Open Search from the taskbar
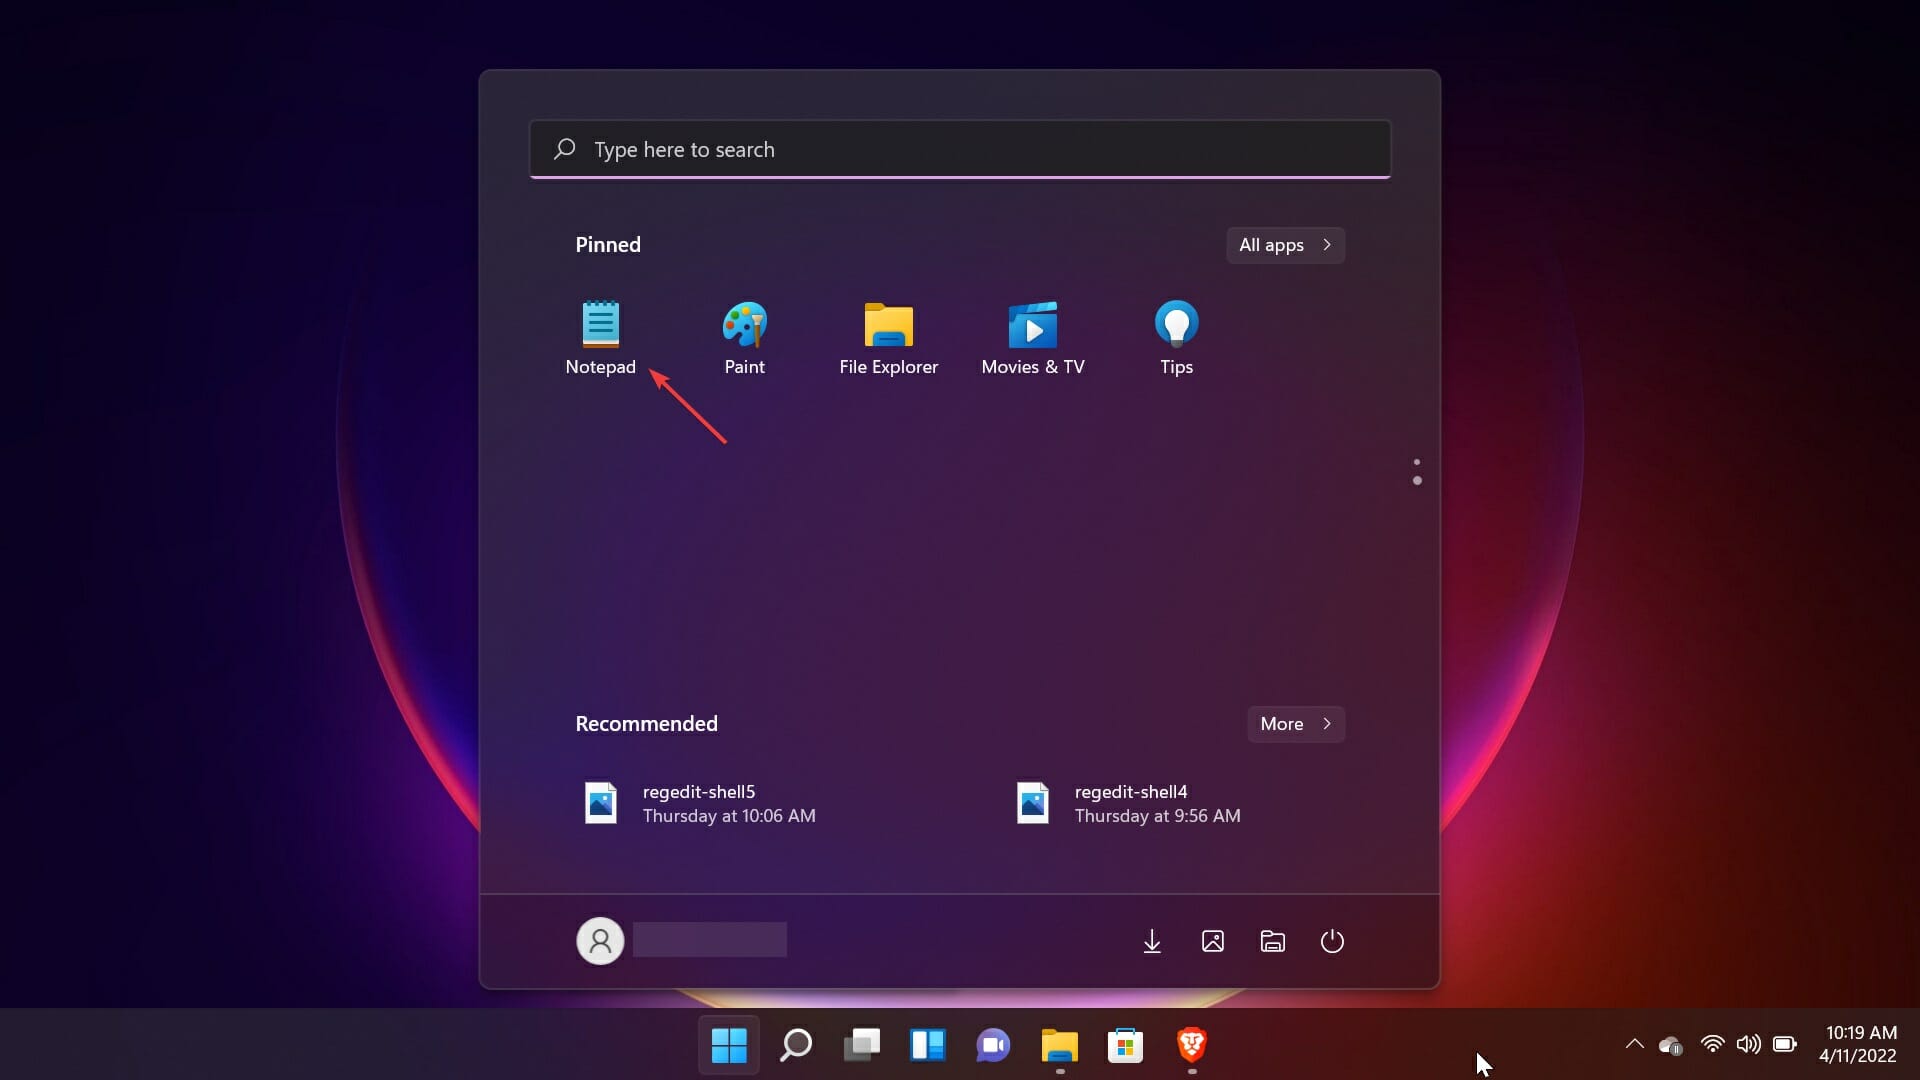 tap(795, 1045)
